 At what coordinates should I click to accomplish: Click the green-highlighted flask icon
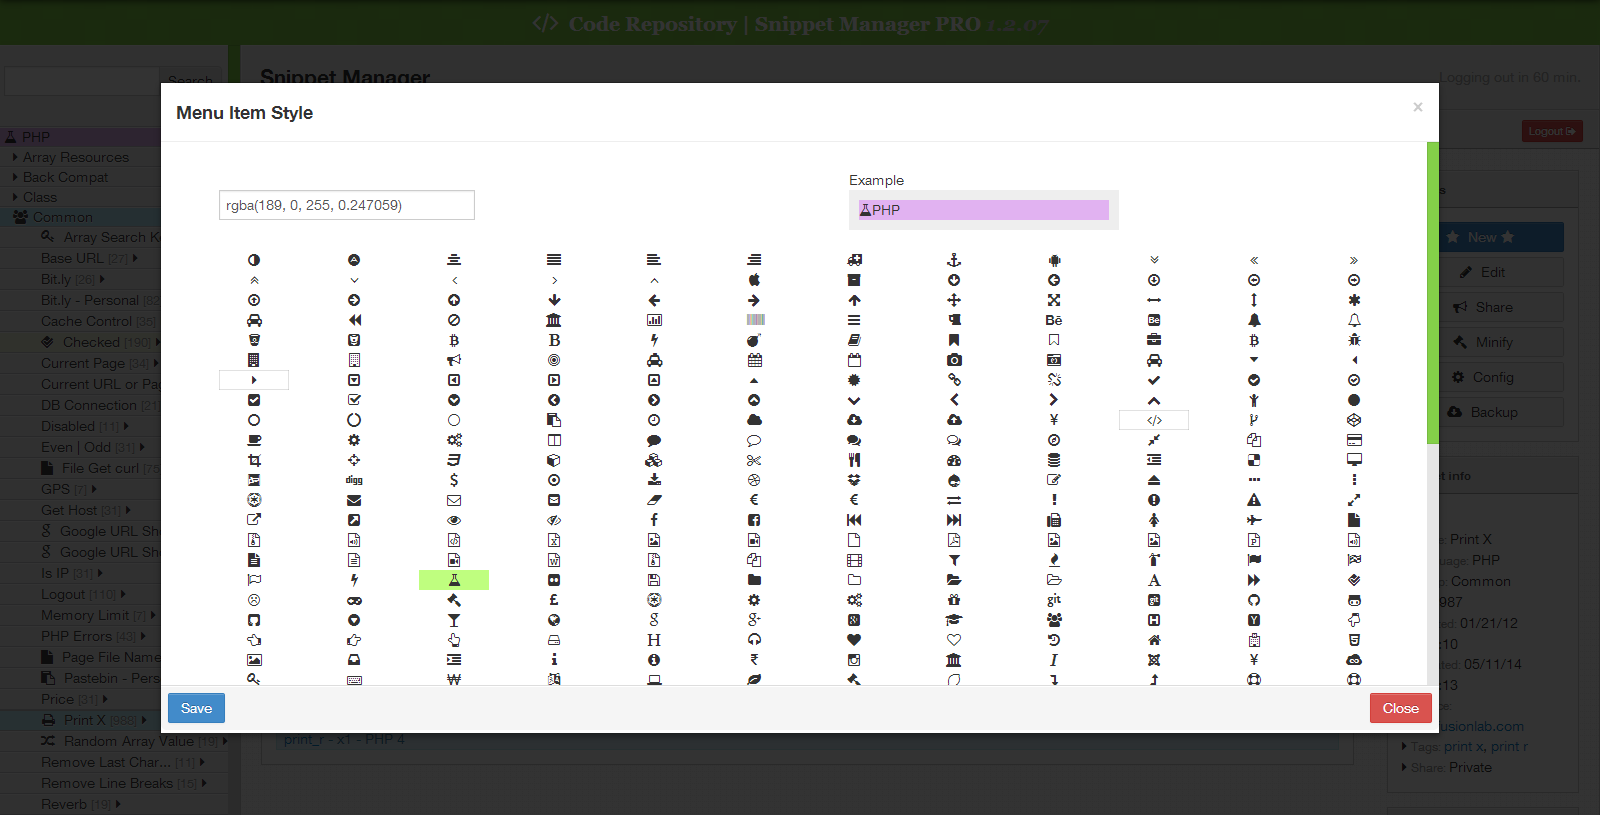click(454, 580)
